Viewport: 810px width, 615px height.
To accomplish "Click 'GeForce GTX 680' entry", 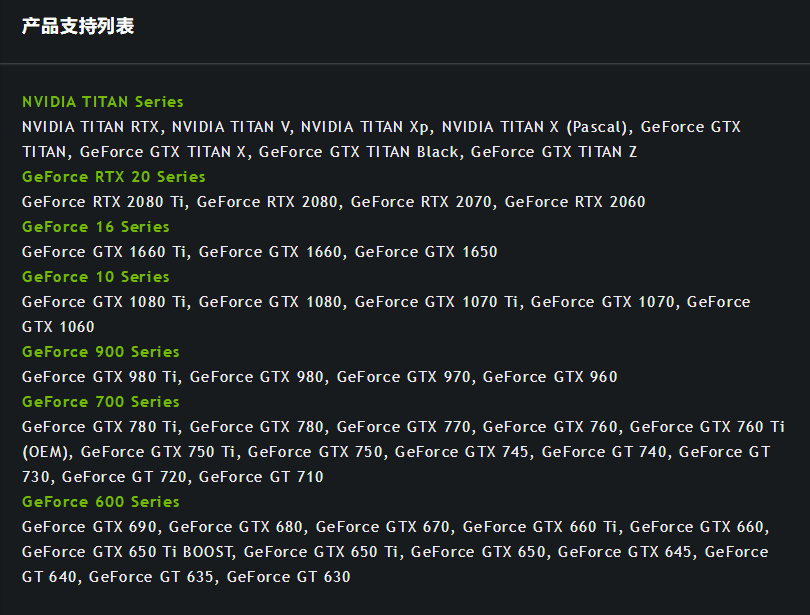I will (236, 527).
